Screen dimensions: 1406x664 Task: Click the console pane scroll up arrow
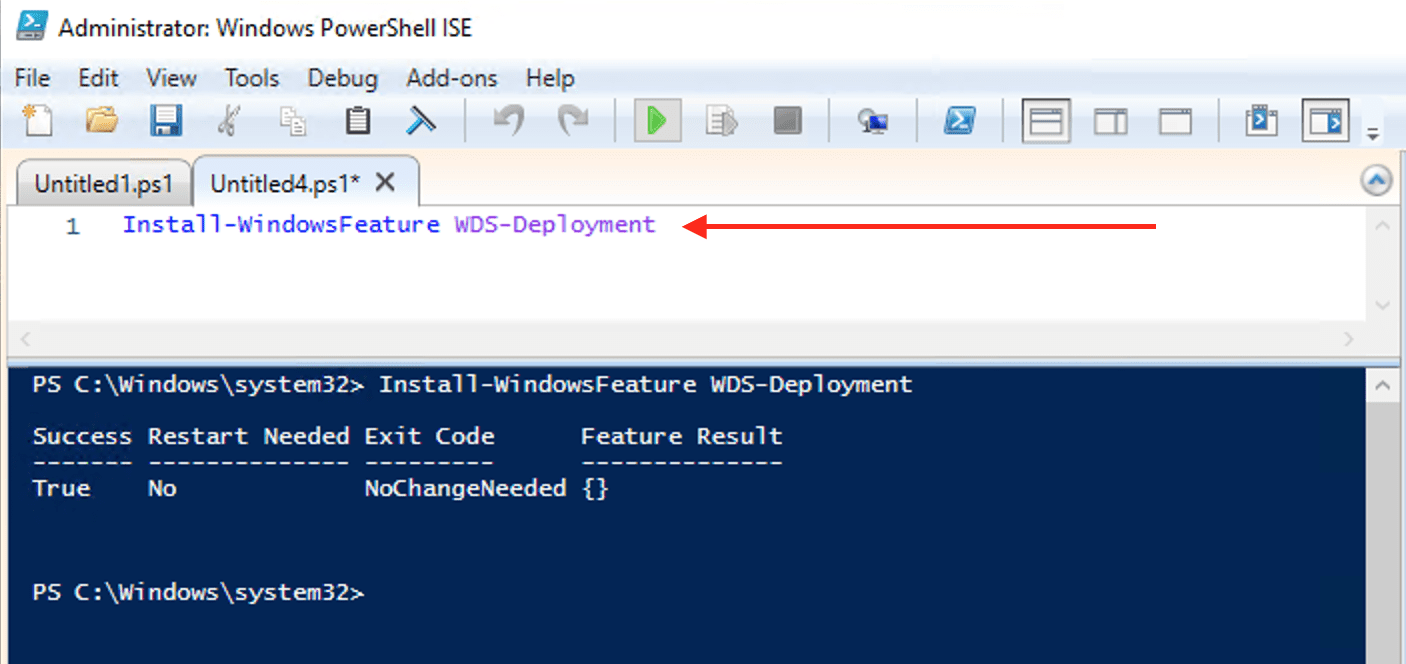click(x=1383, y=385)
